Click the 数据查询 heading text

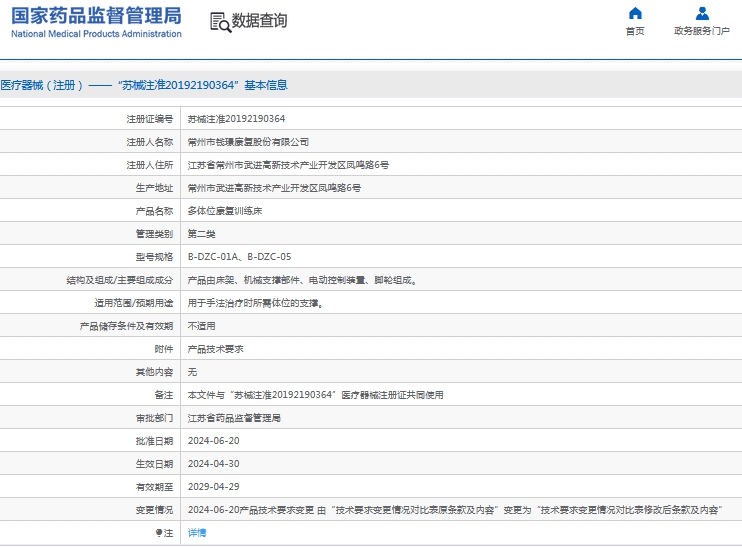(259, 20)
